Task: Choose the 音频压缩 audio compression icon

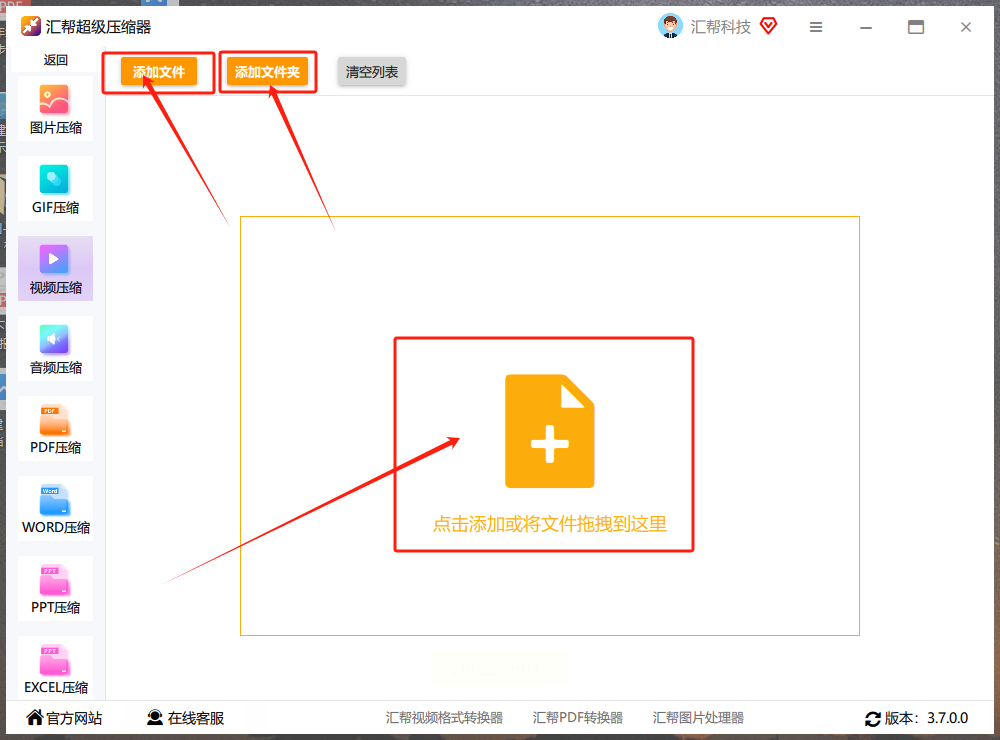Action: click(54, 339)
